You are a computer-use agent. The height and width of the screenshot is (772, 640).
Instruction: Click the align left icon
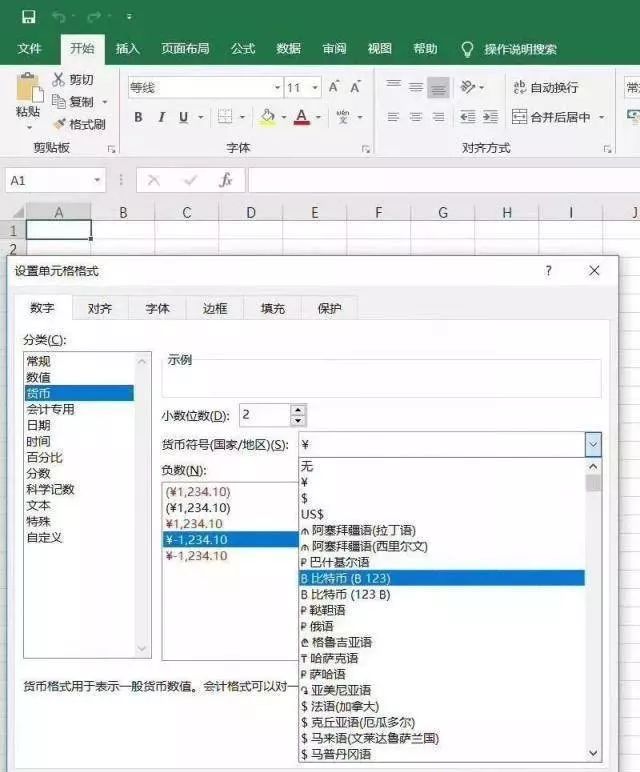coord(393,117)
